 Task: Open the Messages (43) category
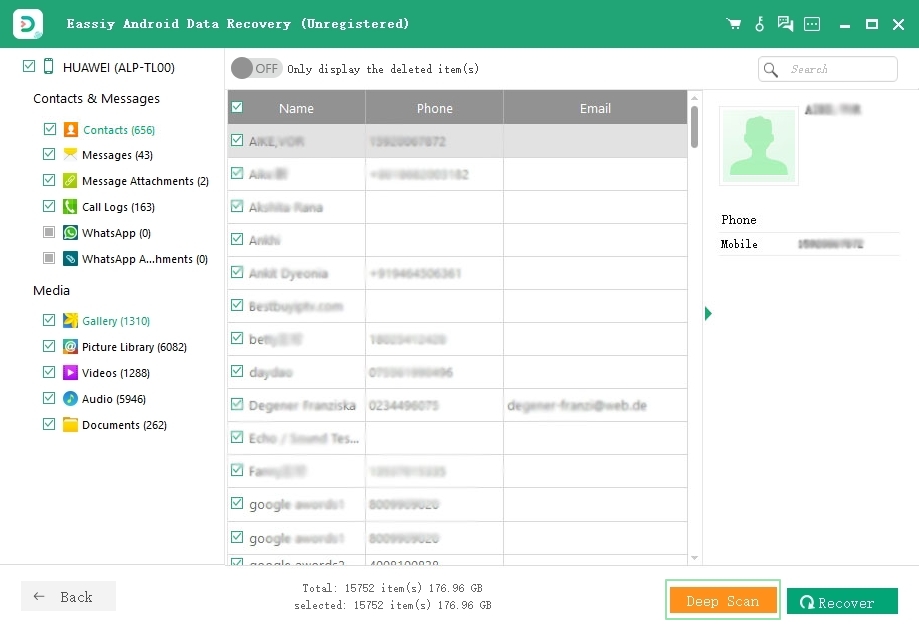[117, 155]
